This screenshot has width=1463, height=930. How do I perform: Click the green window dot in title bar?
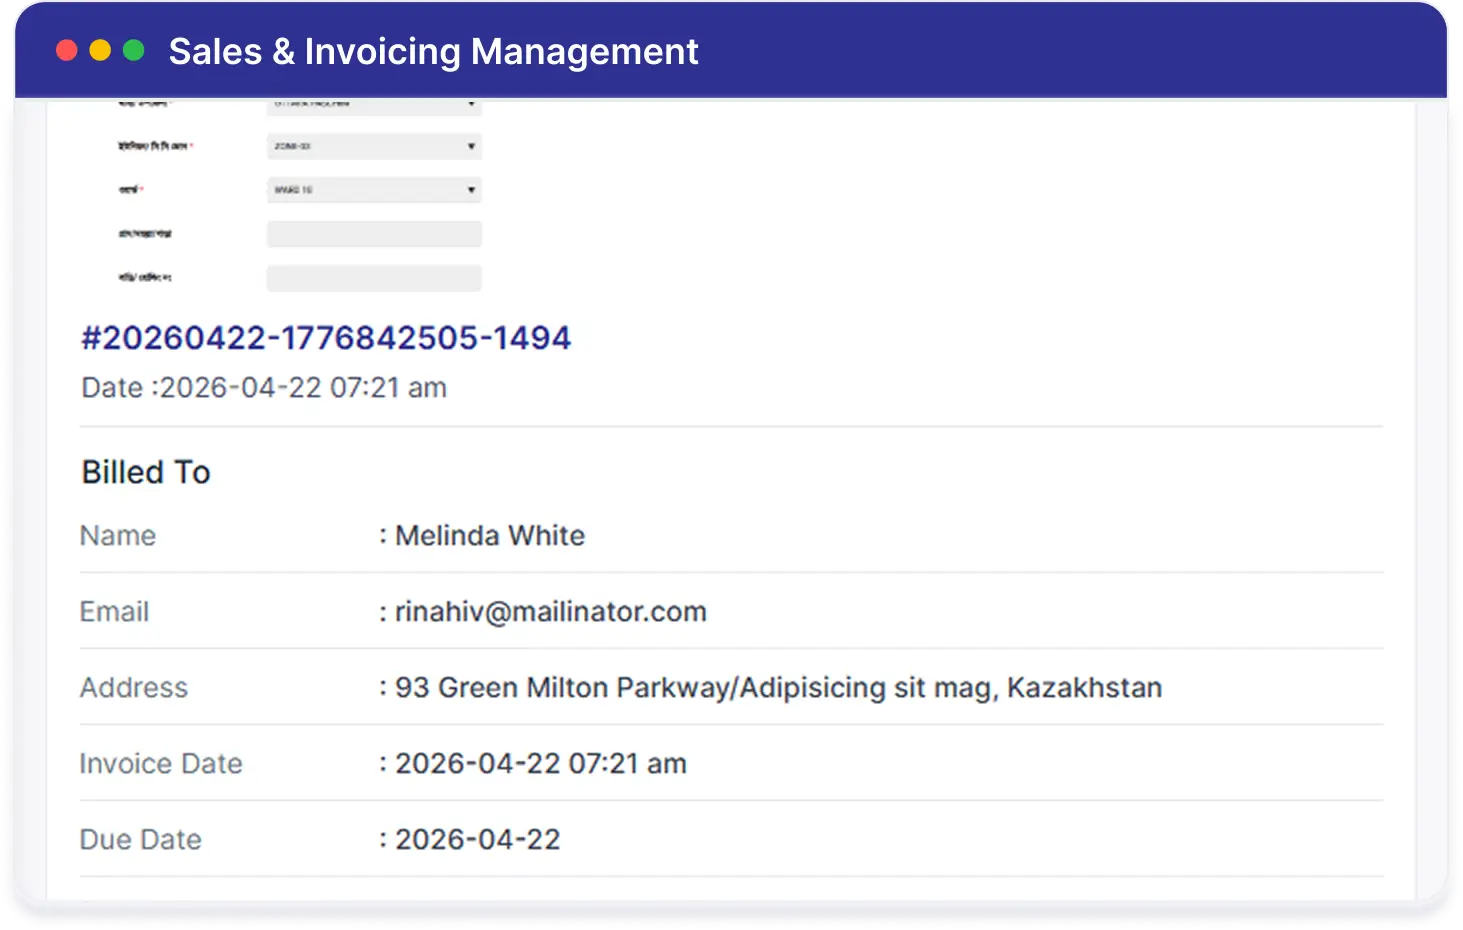click(133, 51)
